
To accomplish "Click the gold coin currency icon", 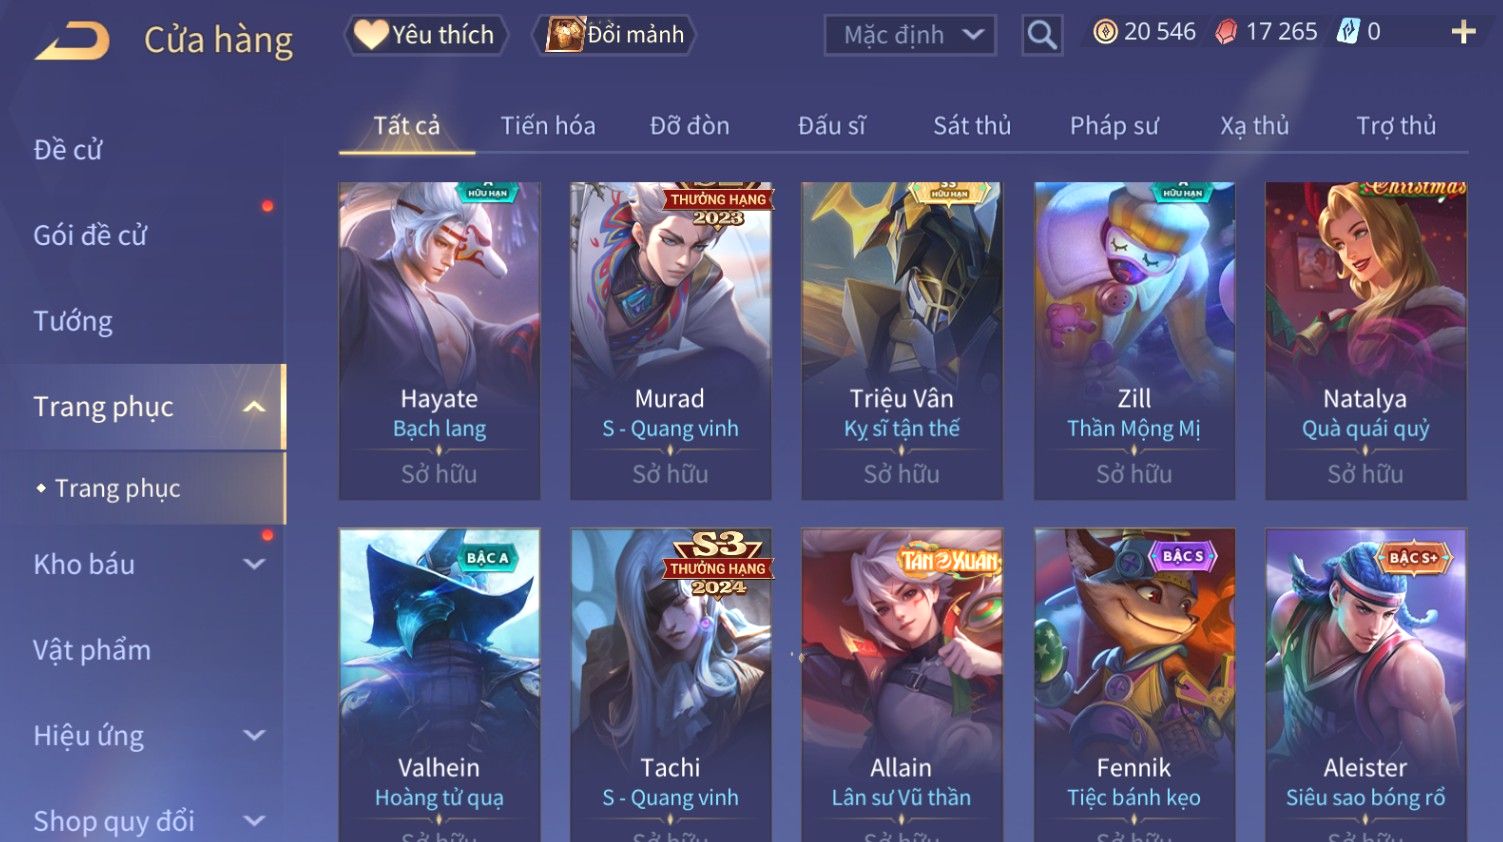I will [1105, 32].
